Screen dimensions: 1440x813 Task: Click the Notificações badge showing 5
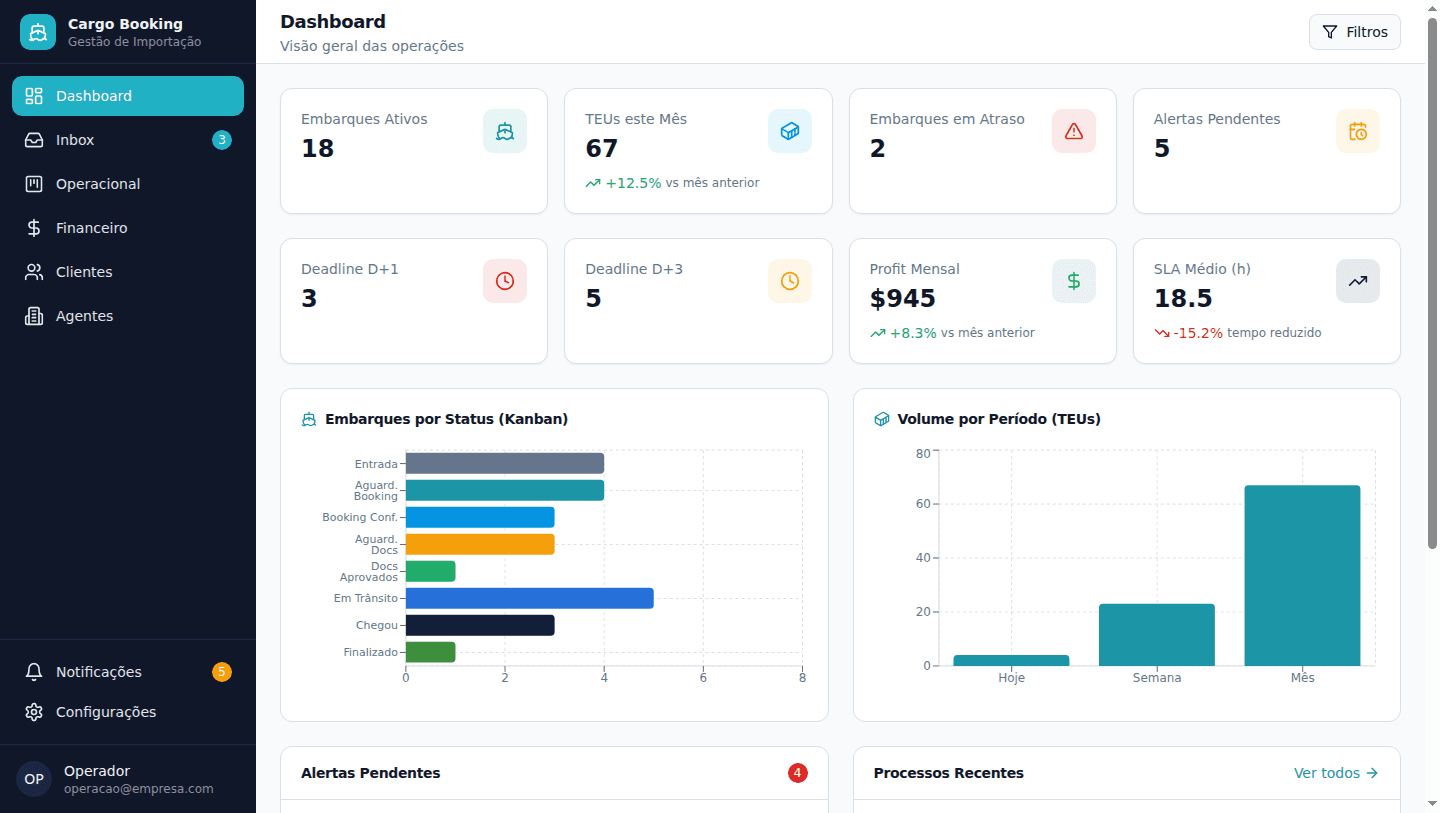click(x=222, y=672)
